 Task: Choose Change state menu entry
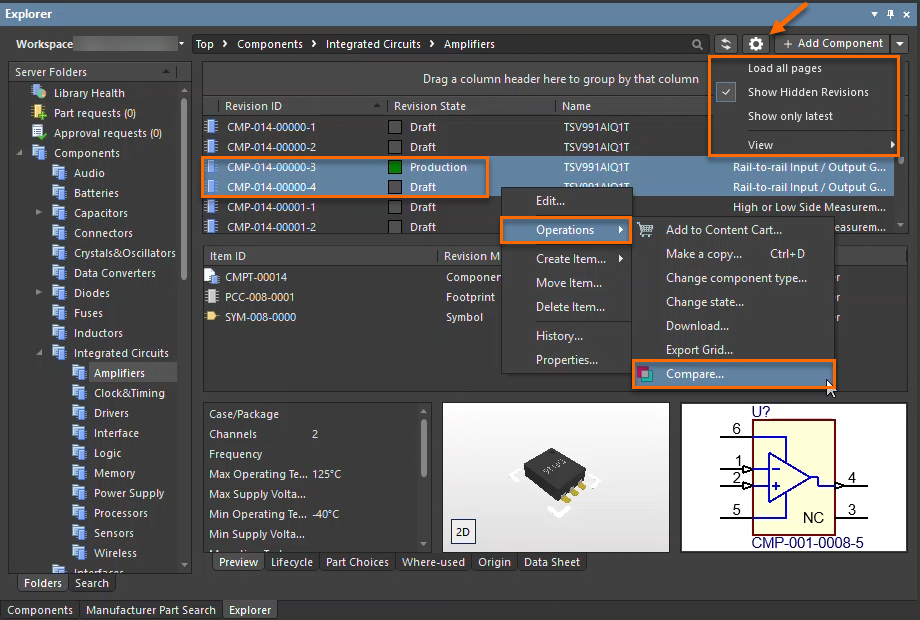(x=705, y=301)
